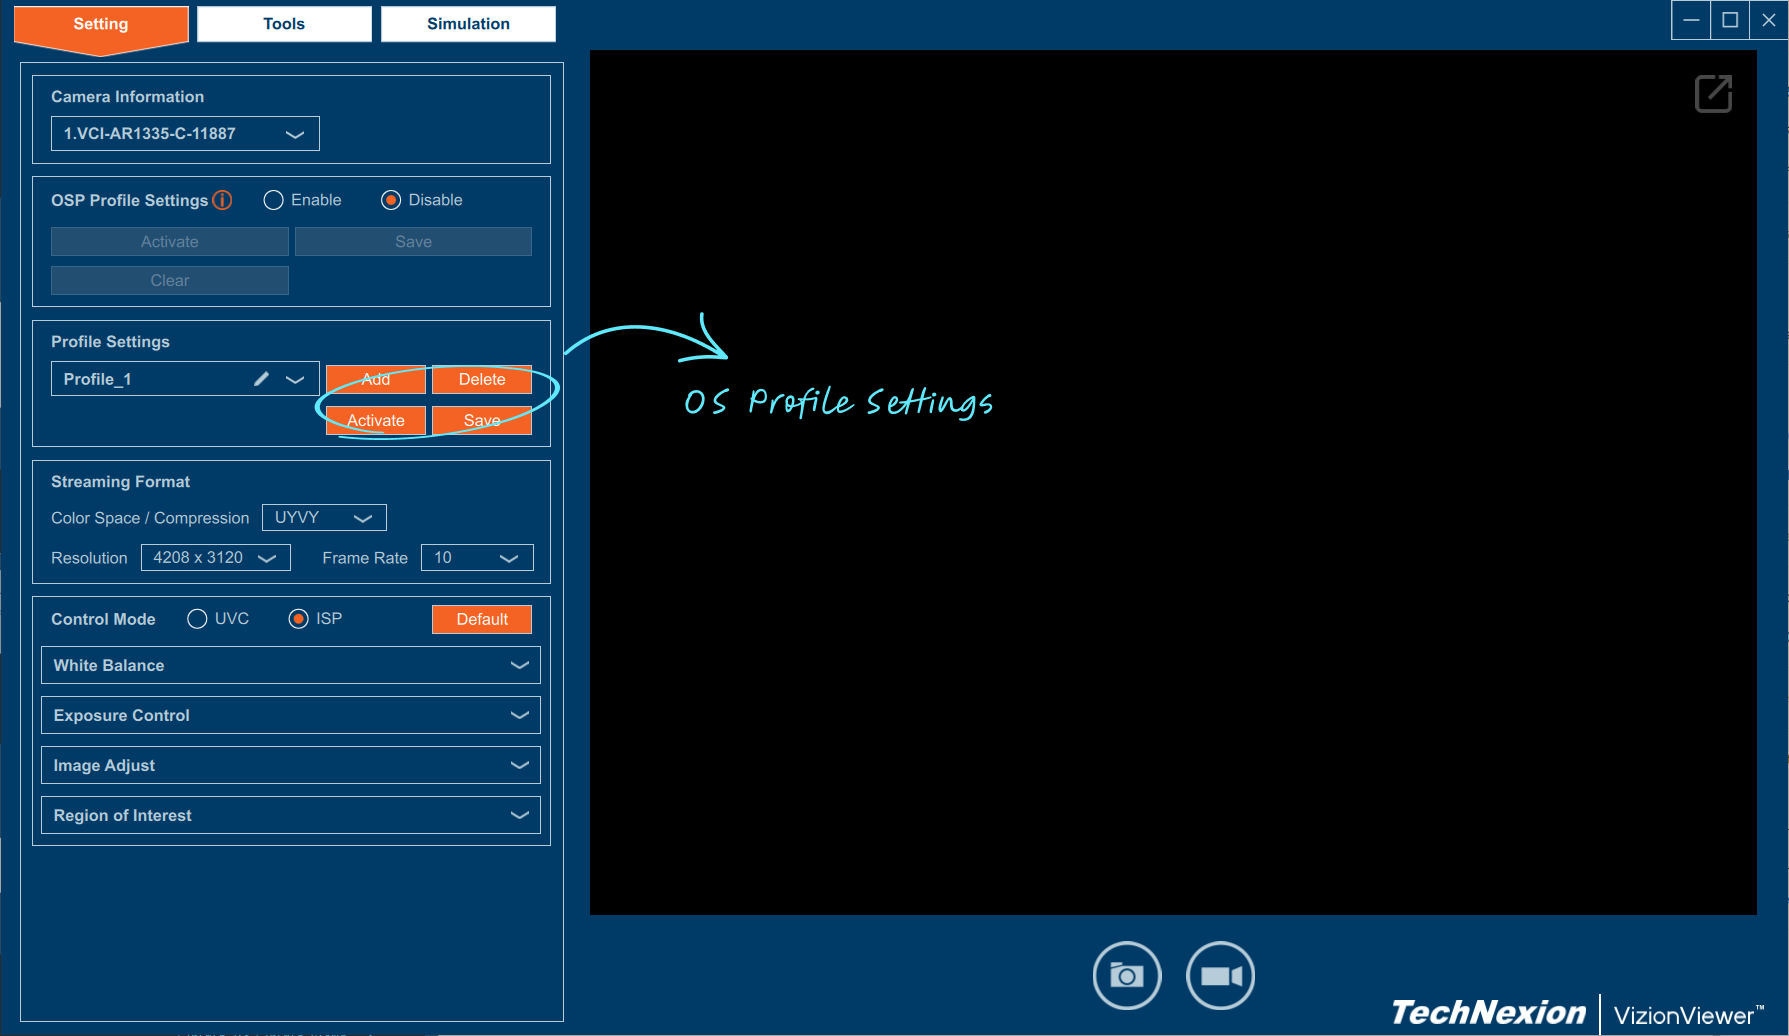Delete the selected profile
Viewport: 1789px width, 1036px height.
pos(482,379)
